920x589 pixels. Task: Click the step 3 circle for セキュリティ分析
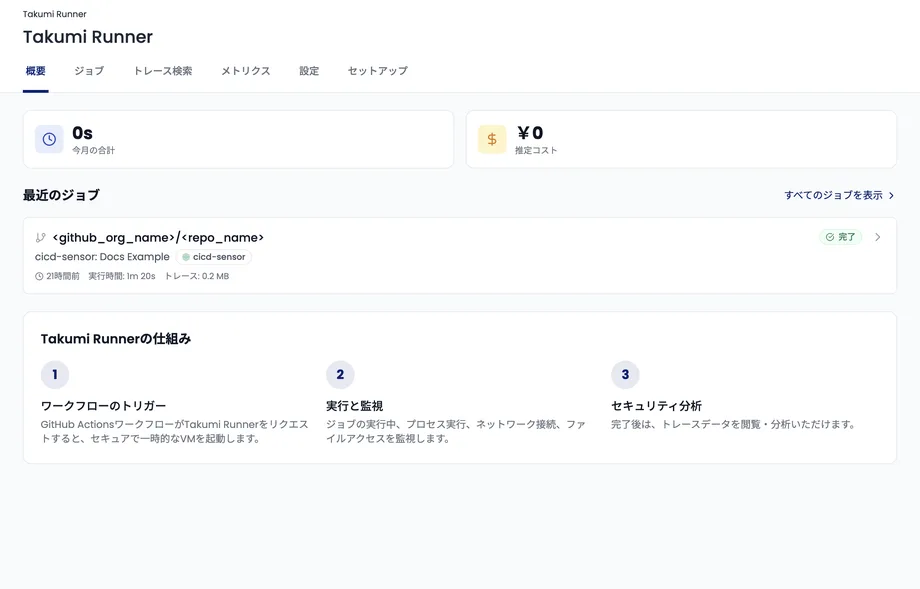tap(625, 374)
